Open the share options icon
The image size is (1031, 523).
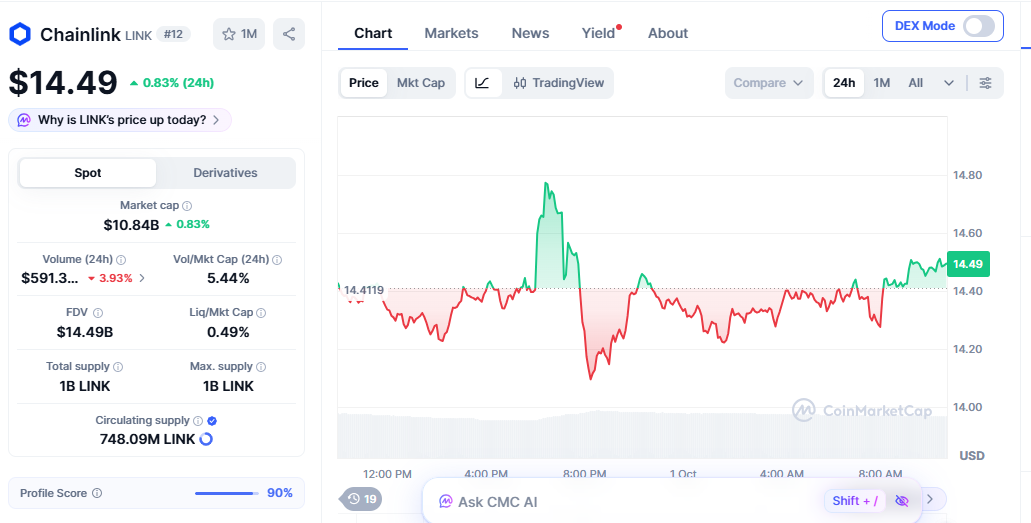coord(289,34)
